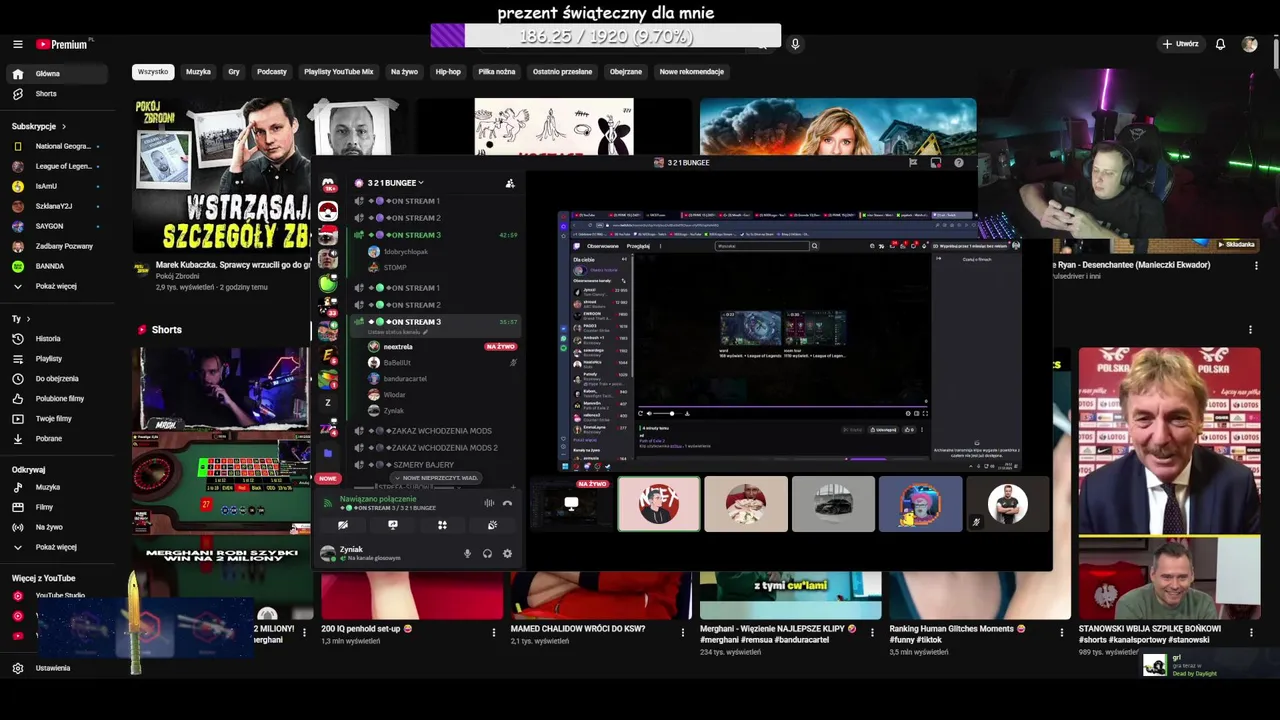Jump to the NOWE NIEPRZECZYT. WIAD. pill

(436, 478)
